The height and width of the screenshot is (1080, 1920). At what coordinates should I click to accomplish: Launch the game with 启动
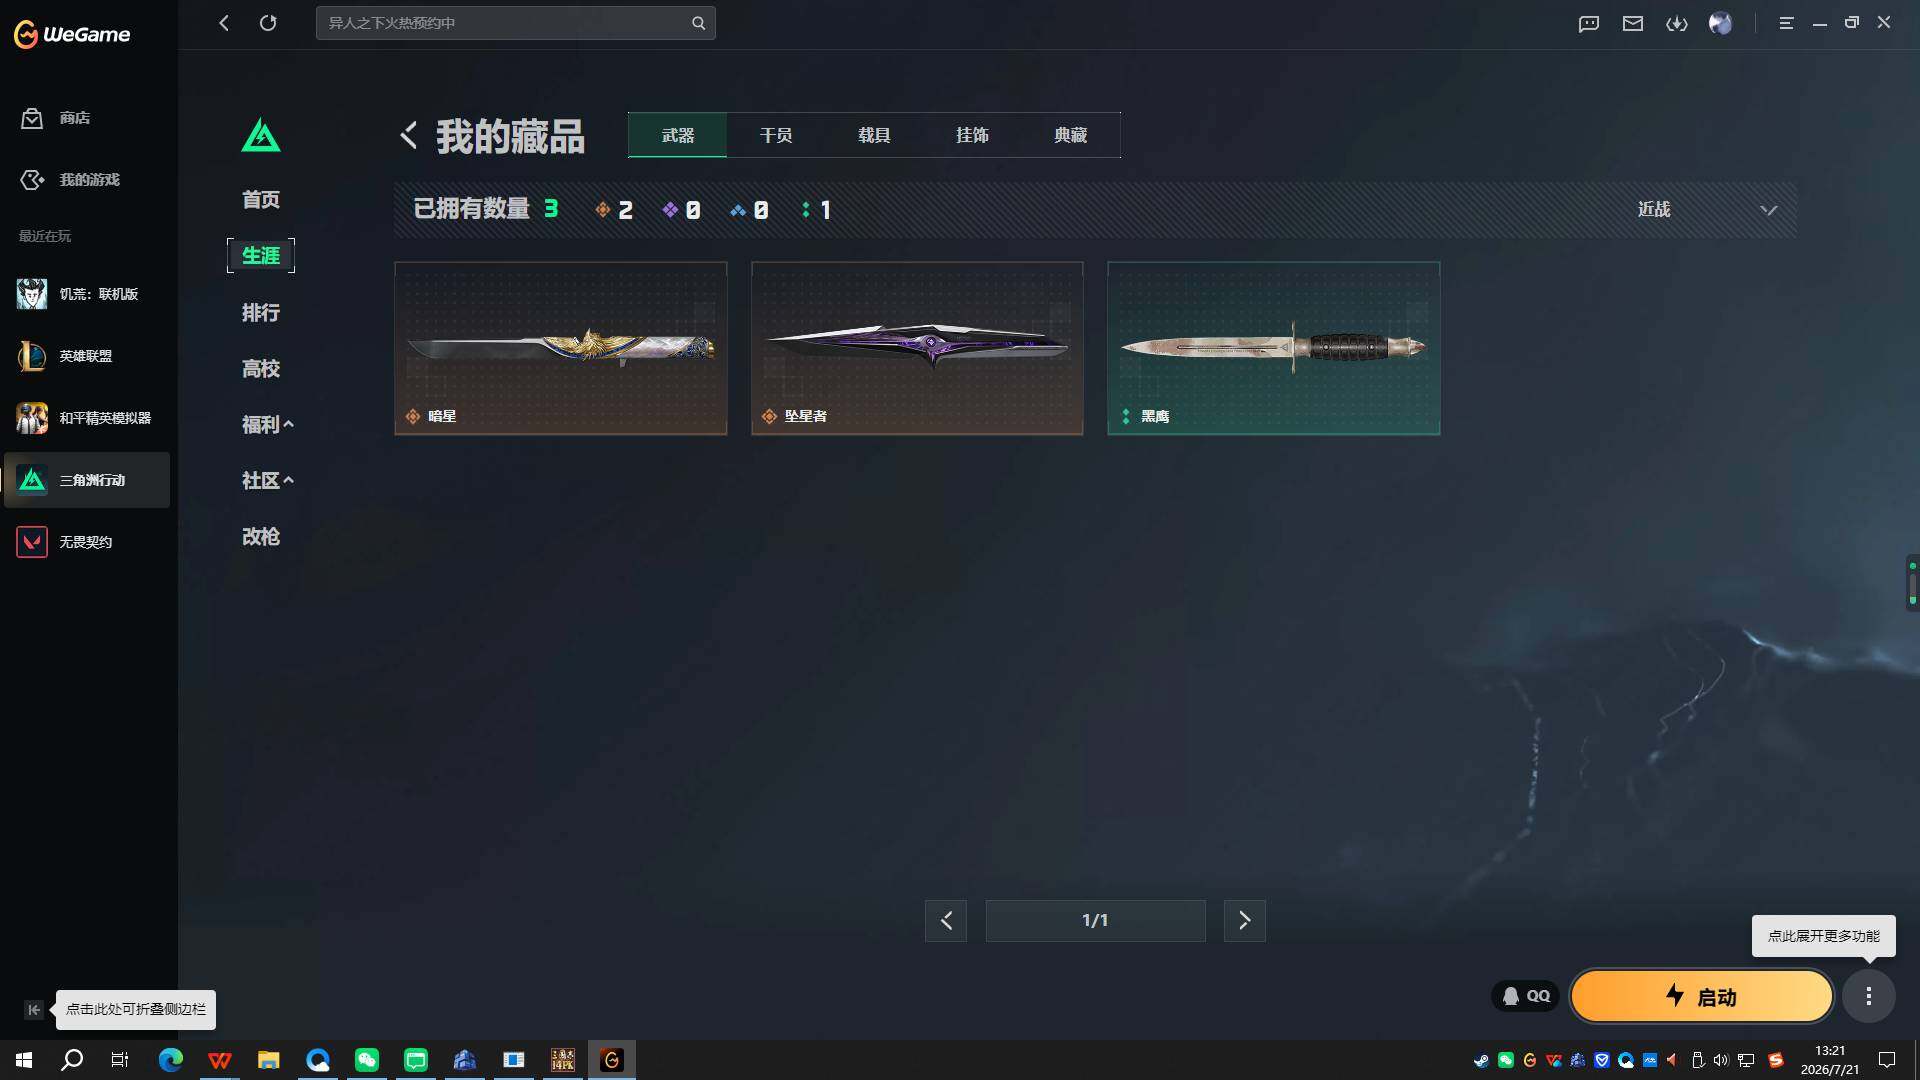pos(1702,996)
